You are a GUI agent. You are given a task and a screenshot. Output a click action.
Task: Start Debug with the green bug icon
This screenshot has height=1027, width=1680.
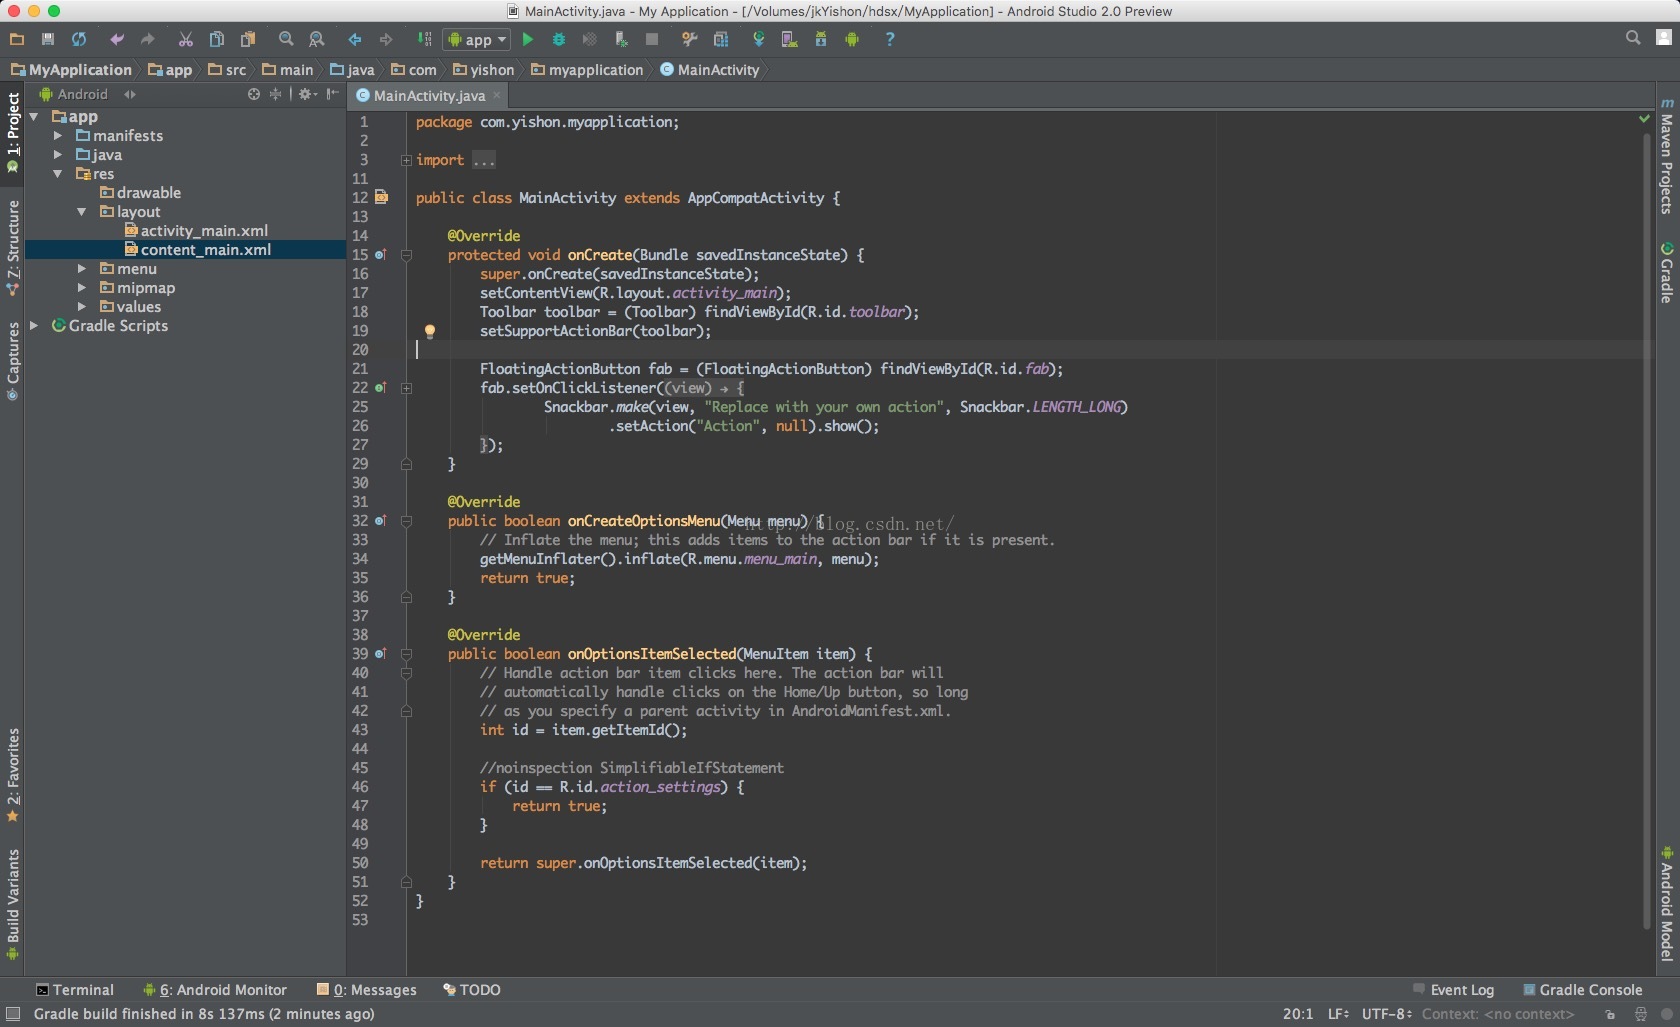559,39
